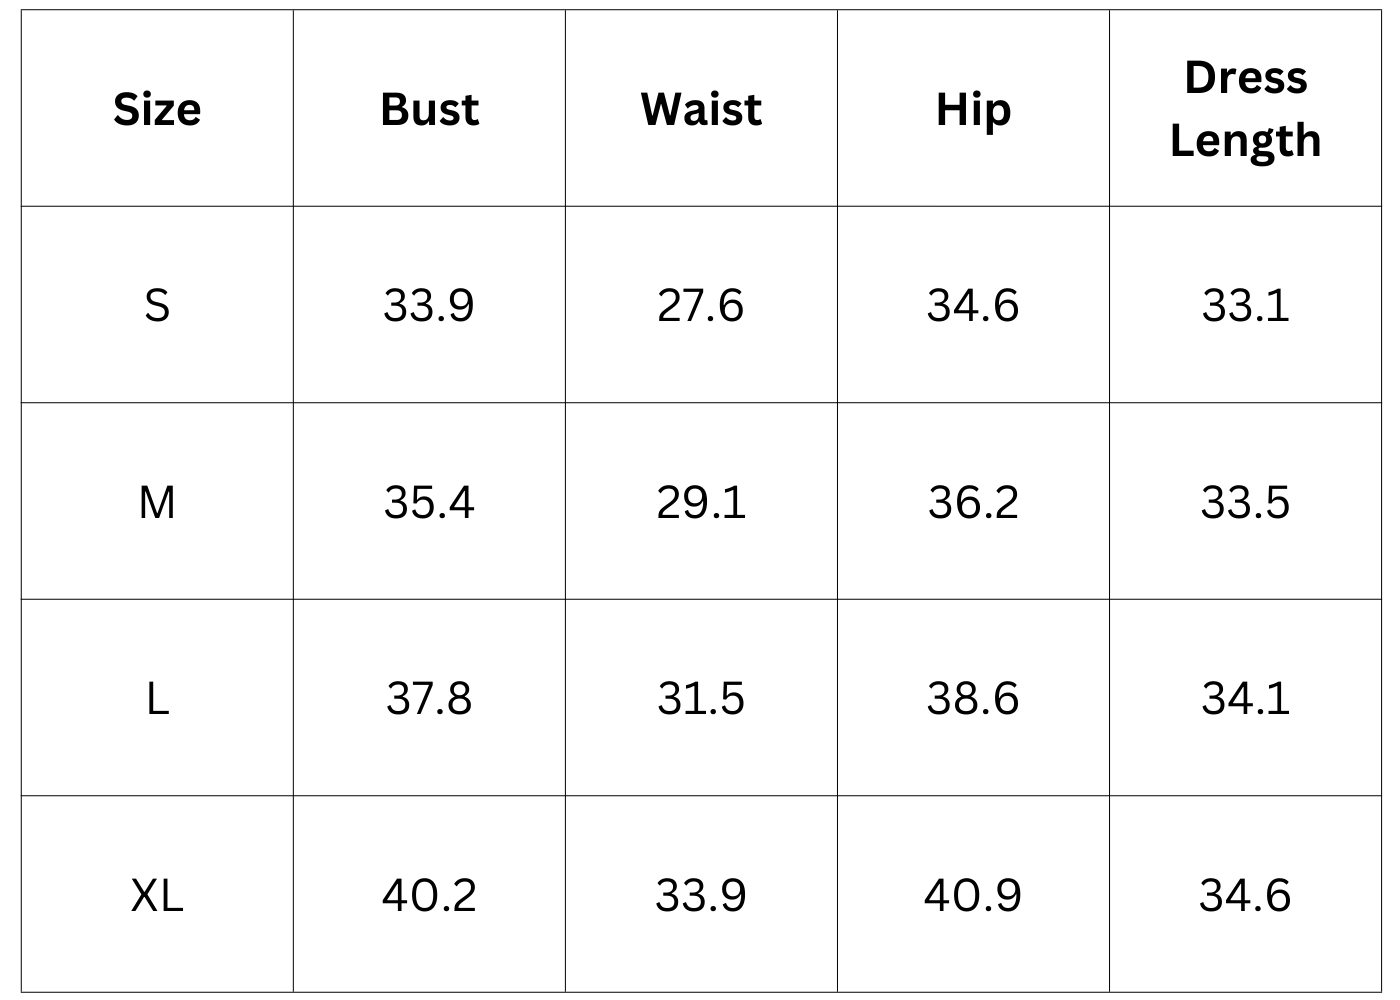Click the 34.6 dress length for XL

[1245, 895]
